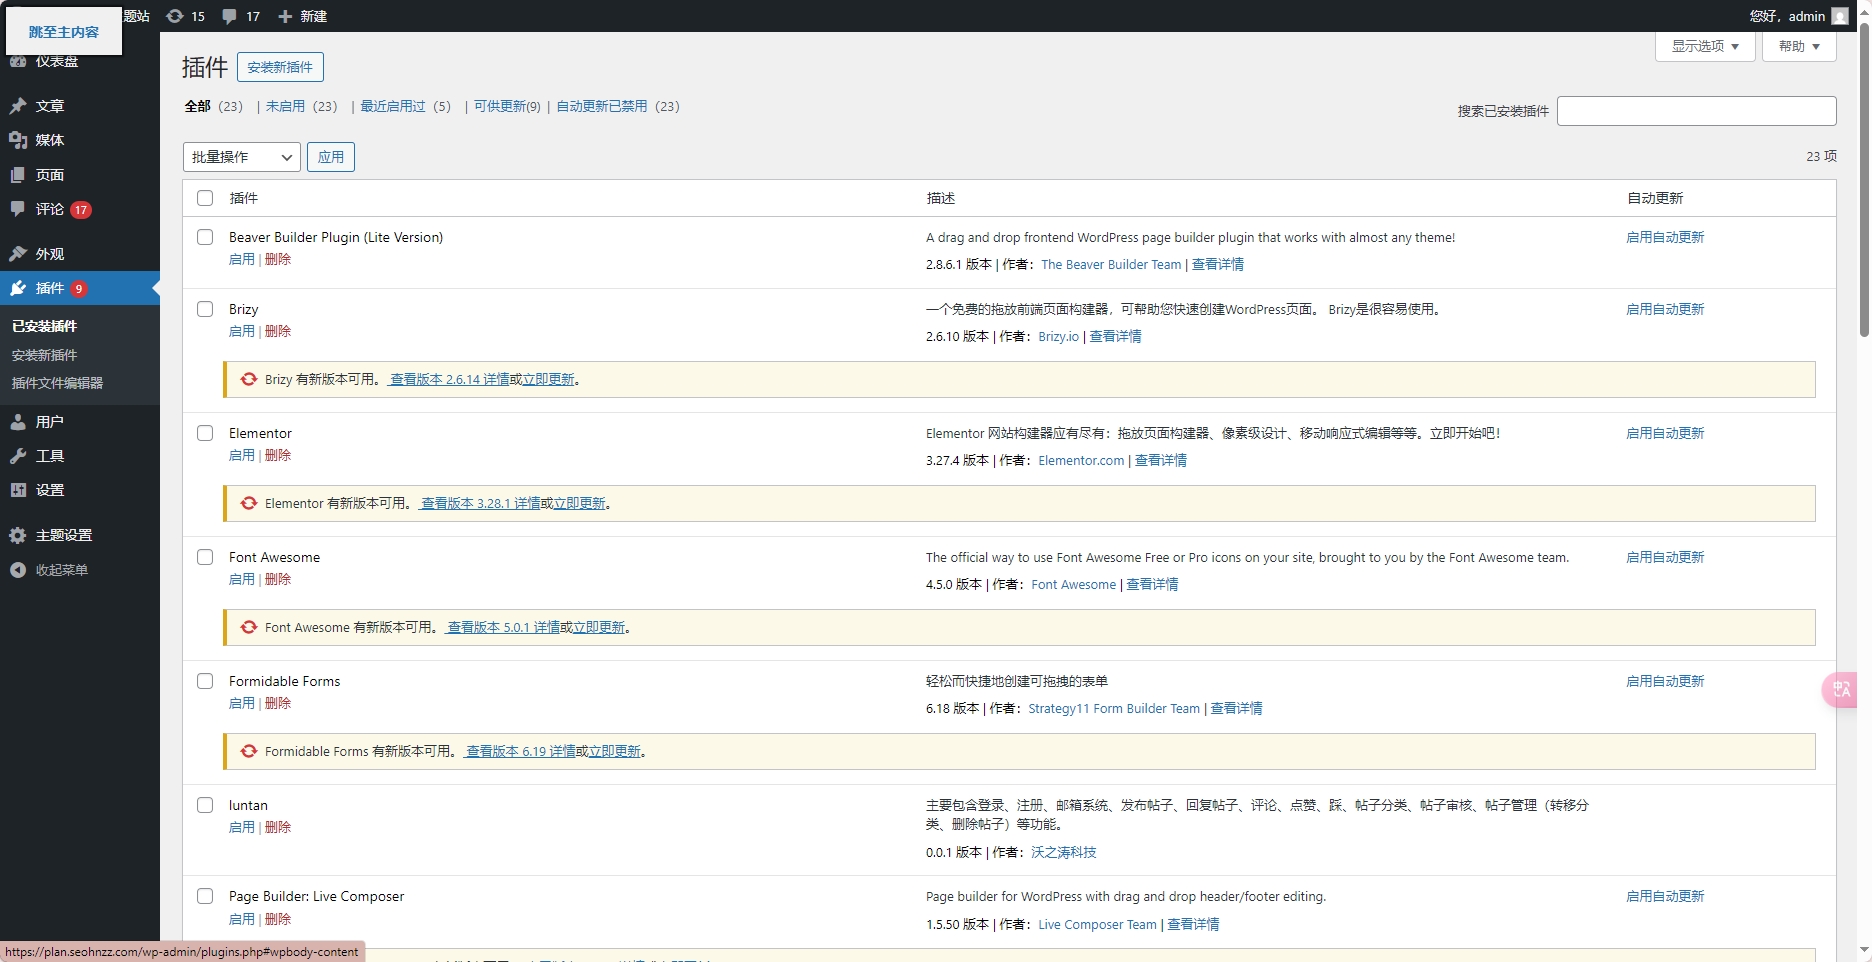Check the Page Builder: Live Composer checkbox
The height and width of the screenshot is (962, 1872).
(x=205, y=896)
